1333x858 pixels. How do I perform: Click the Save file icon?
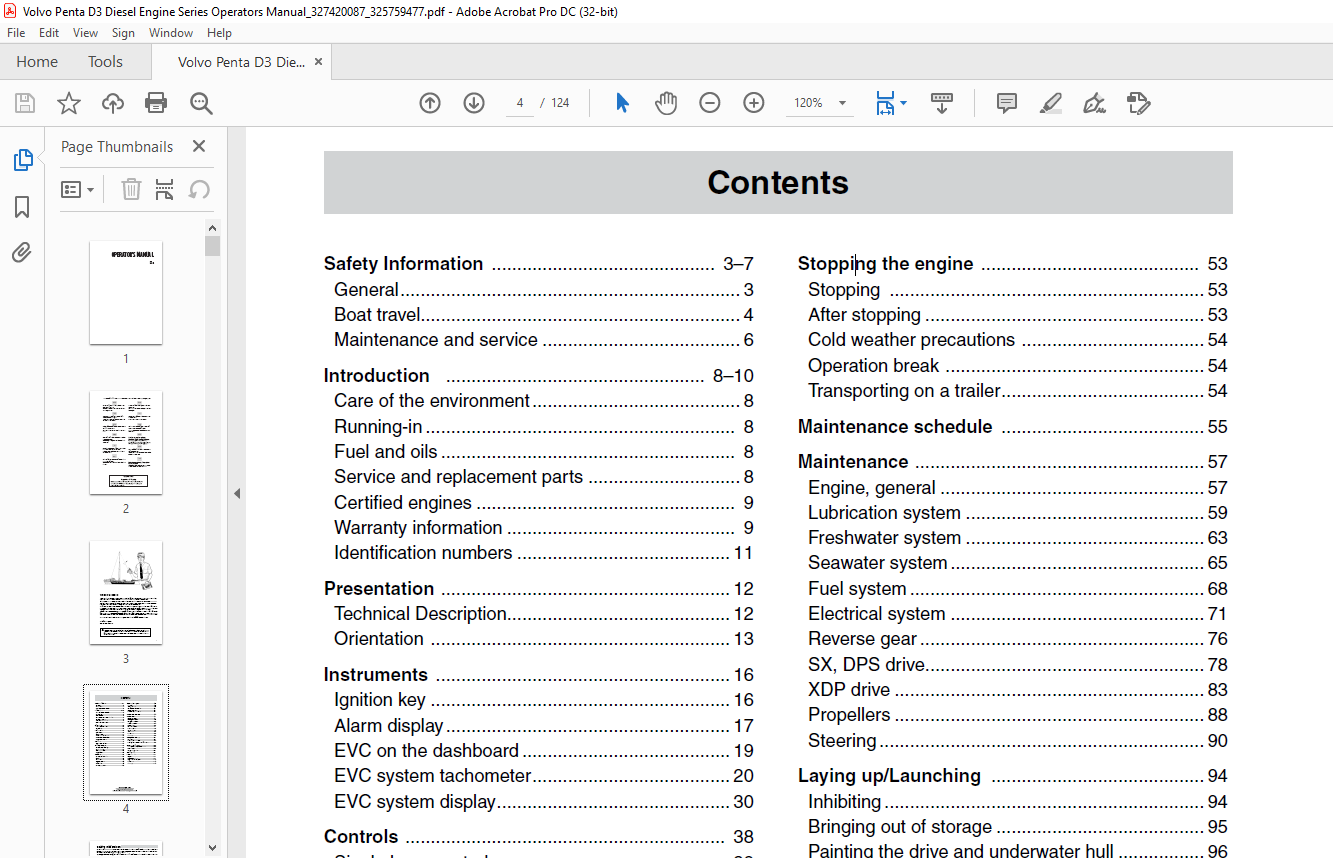(x=25, y=103)
